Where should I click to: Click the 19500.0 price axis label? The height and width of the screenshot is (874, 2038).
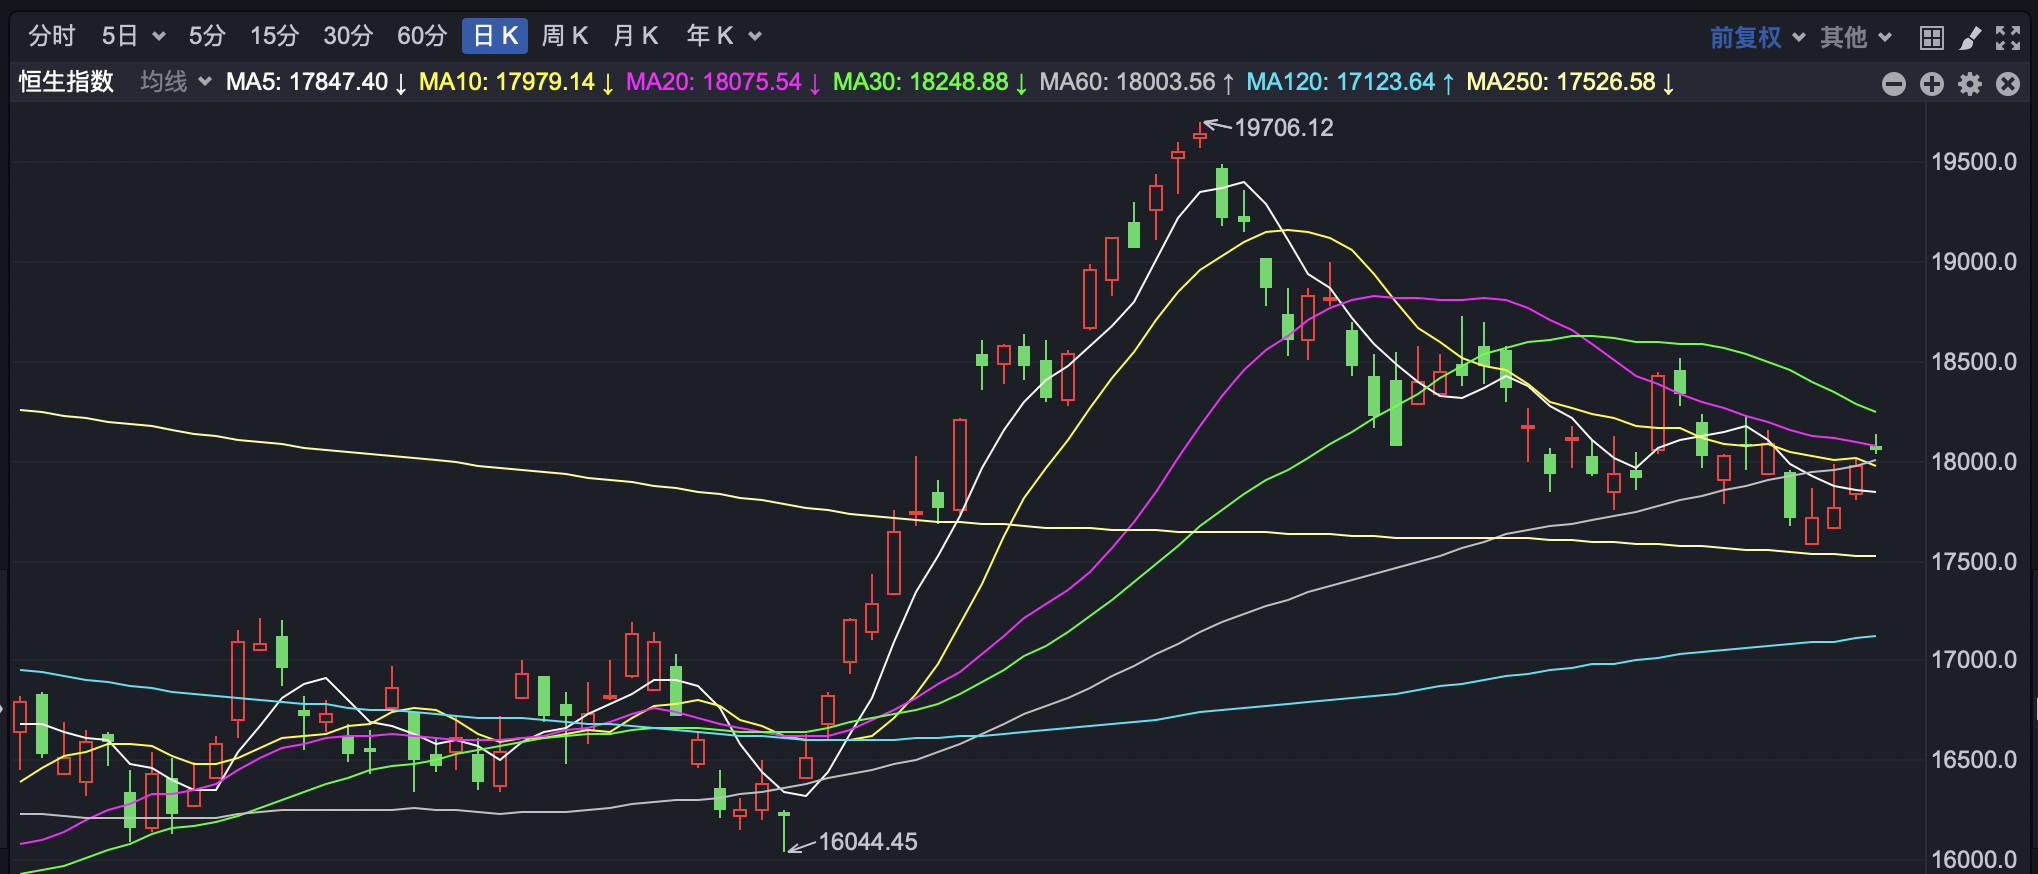pos(1974,162)
